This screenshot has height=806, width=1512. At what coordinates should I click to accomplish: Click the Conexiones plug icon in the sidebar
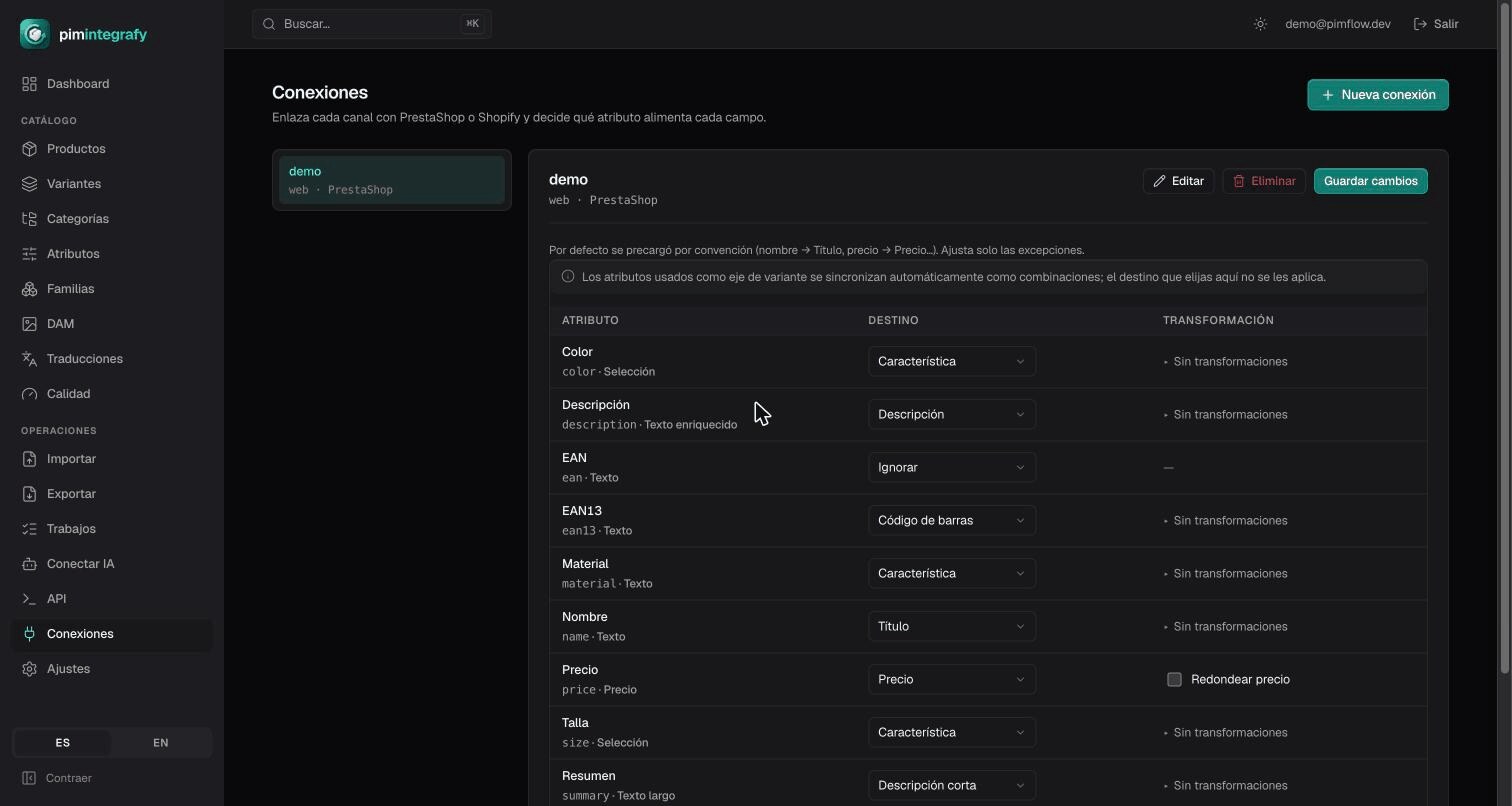(29, 634)
